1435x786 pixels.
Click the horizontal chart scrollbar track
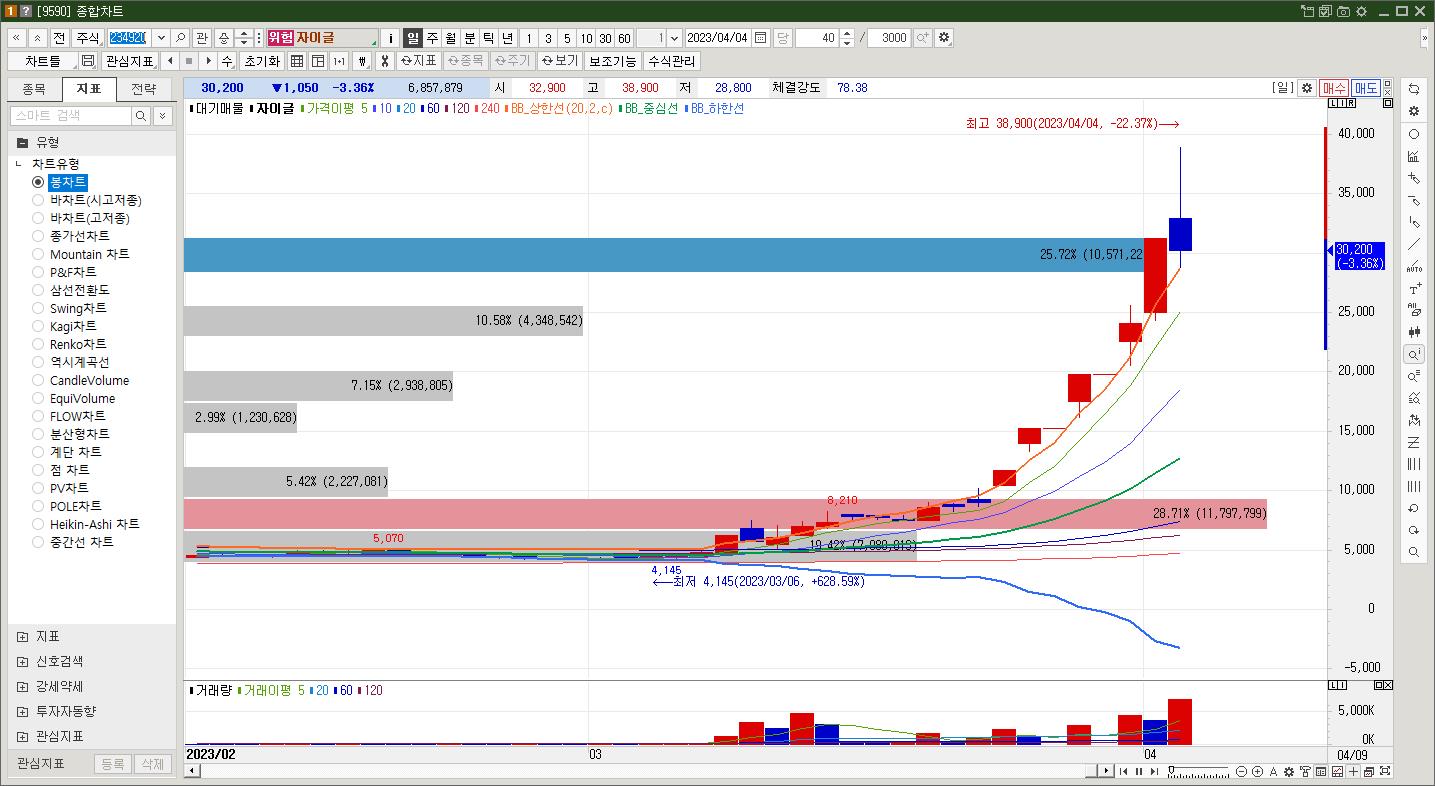[x=642, y=771]
